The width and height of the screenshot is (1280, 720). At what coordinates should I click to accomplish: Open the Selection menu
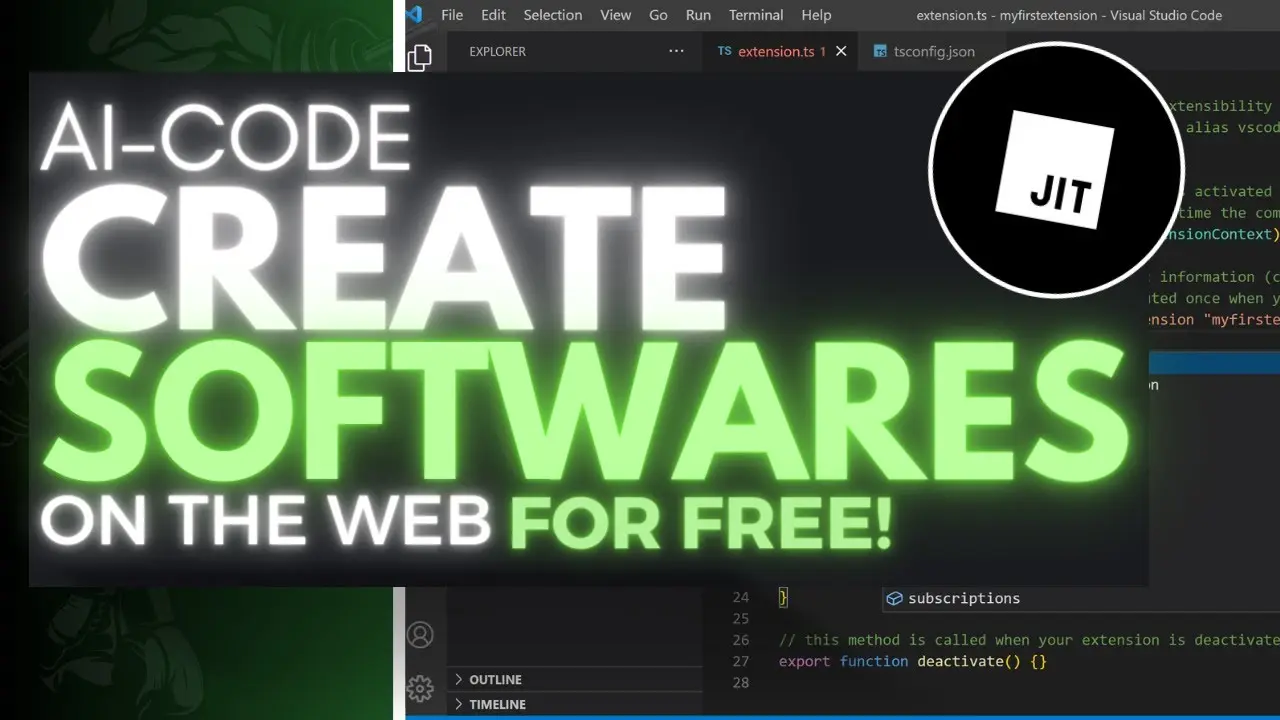(x=553, y=15)
